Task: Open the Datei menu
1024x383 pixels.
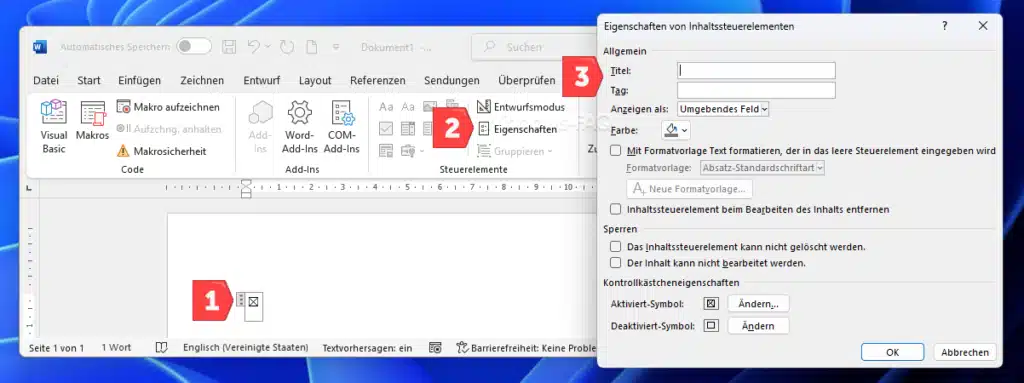Action: (46, 80)
